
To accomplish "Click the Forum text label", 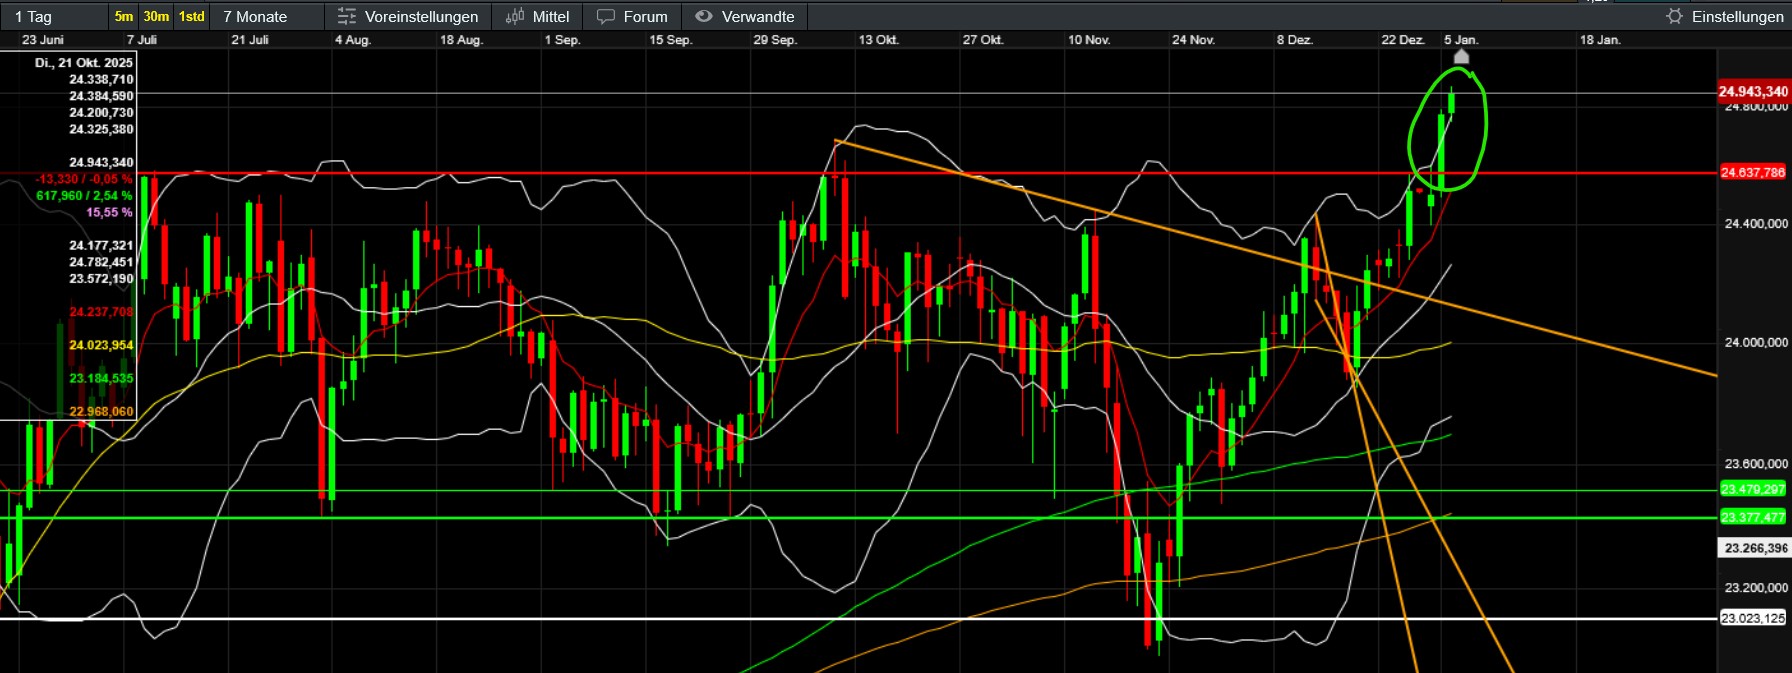I will (x=645, y=16).
